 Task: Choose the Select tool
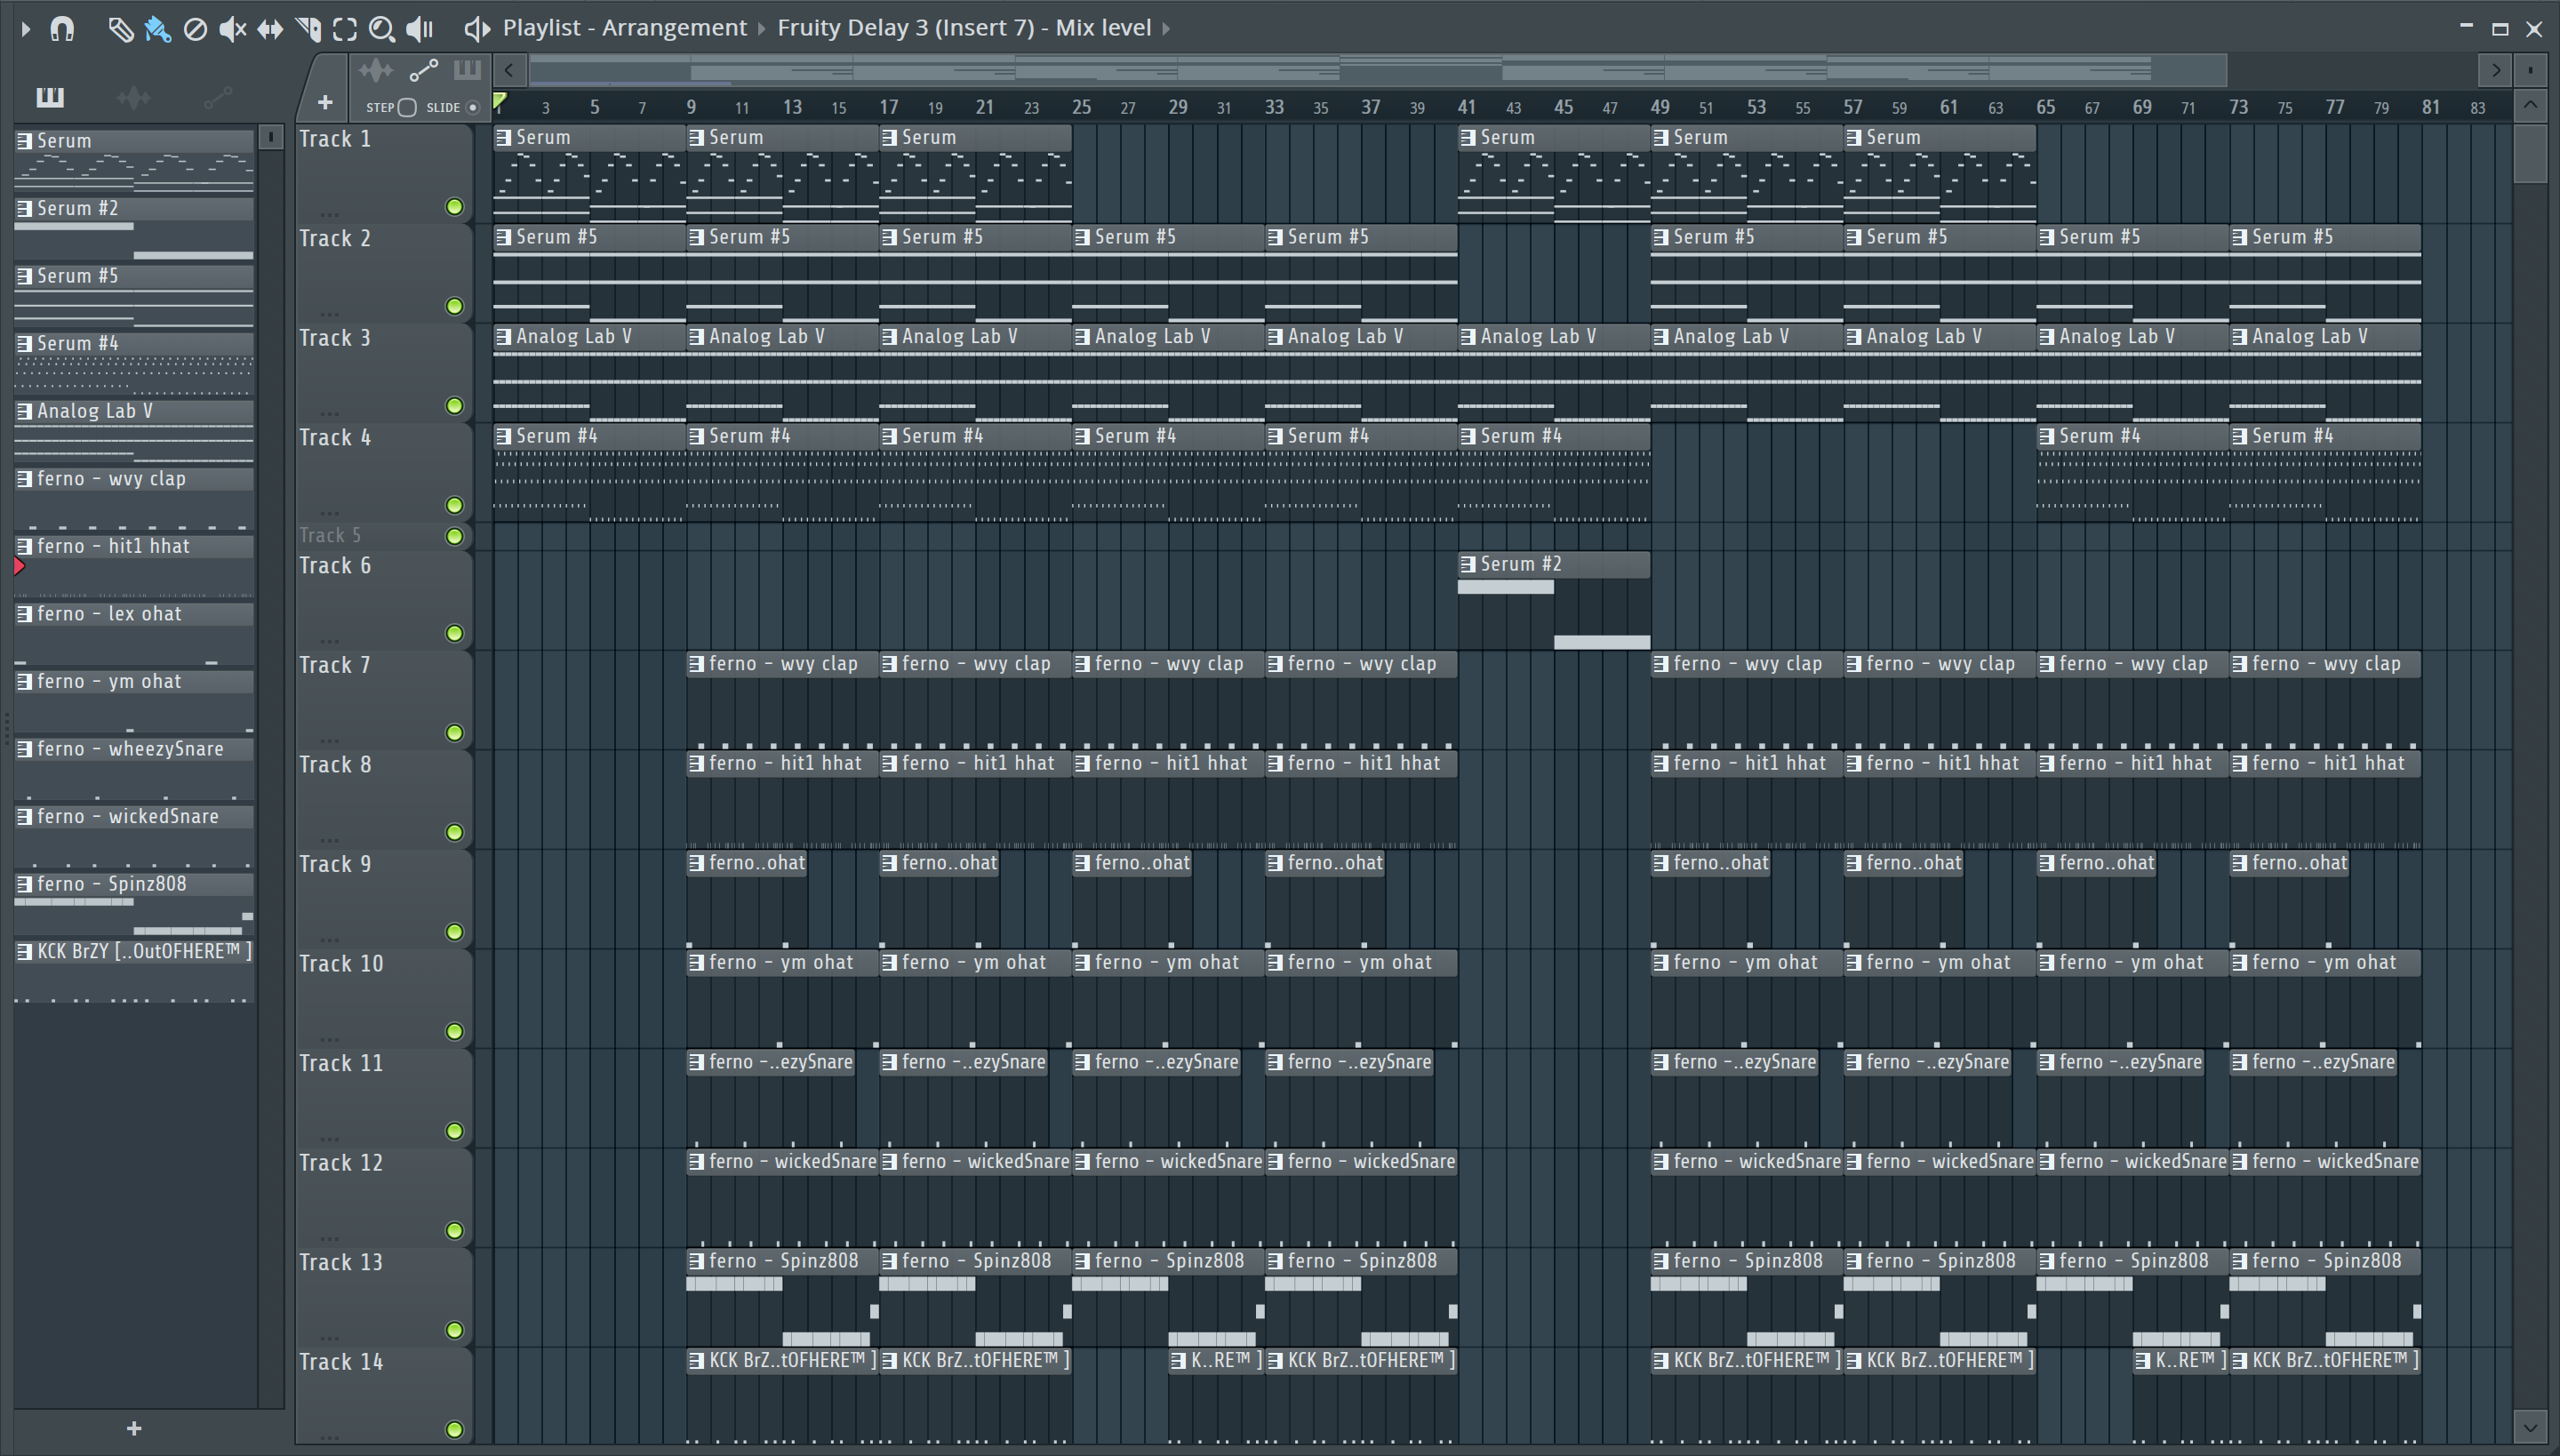[x=345, y=29]
